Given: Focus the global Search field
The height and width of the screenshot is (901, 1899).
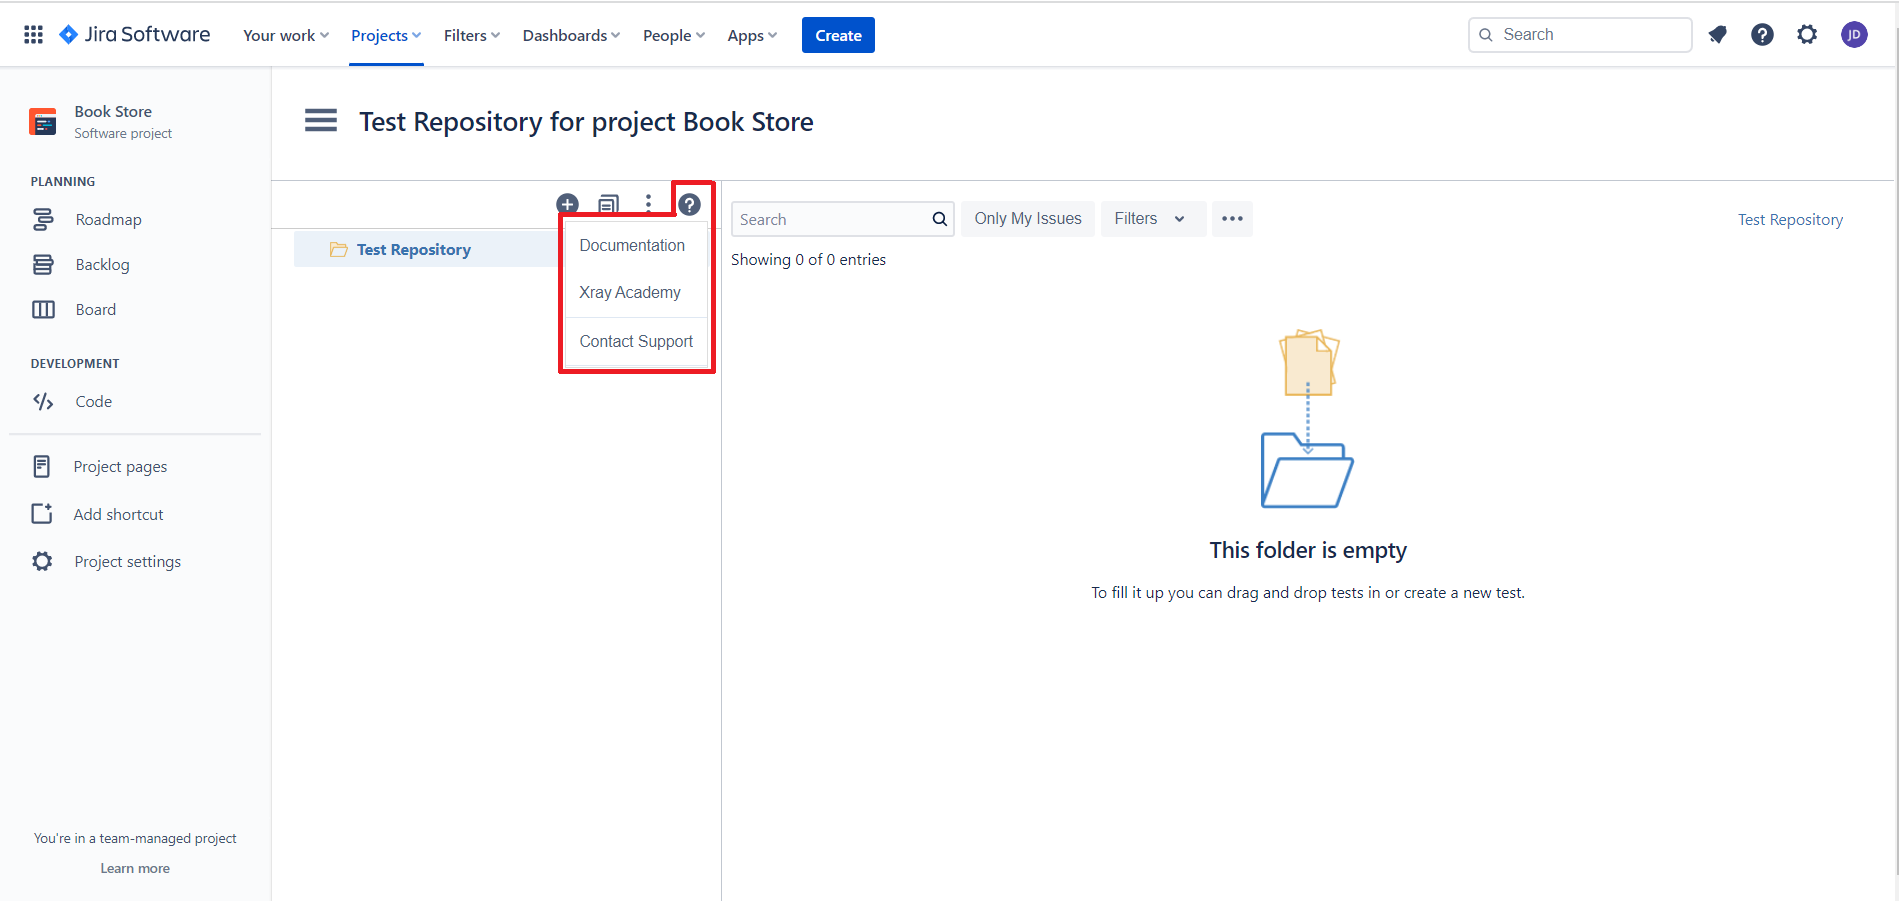Looking at the screenshot, I should (1580, 35).
